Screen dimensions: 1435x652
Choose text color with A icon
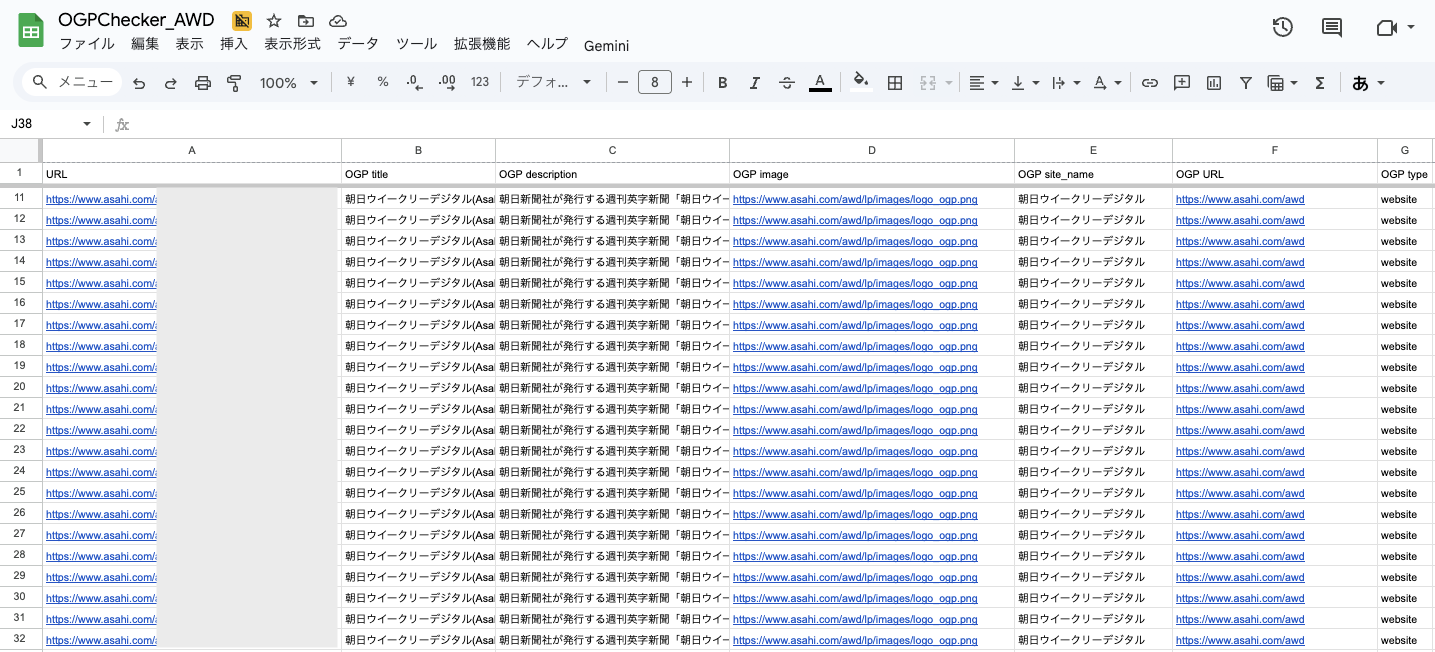820,82
